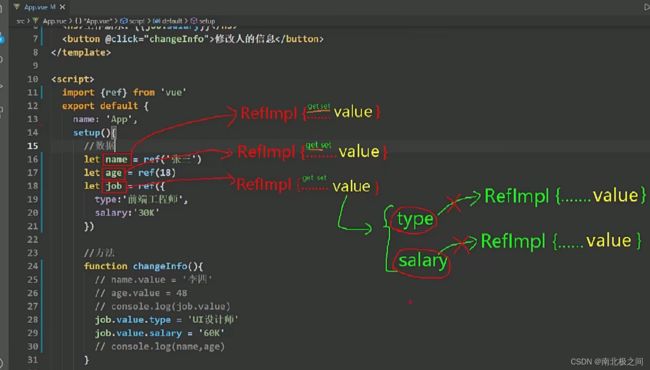Click commented console.log(name,age) line
Viewport: 650px width, 370px height.
pyautogui.click(x=160, y=346)
